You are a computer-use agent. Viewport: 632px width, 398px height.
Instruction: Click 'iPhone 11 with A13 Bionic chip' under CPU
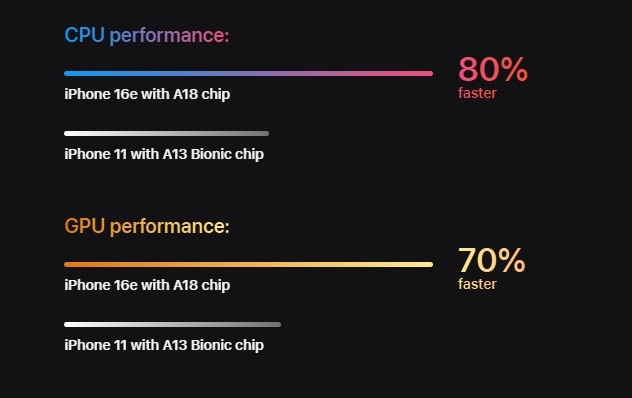[164, 154]
